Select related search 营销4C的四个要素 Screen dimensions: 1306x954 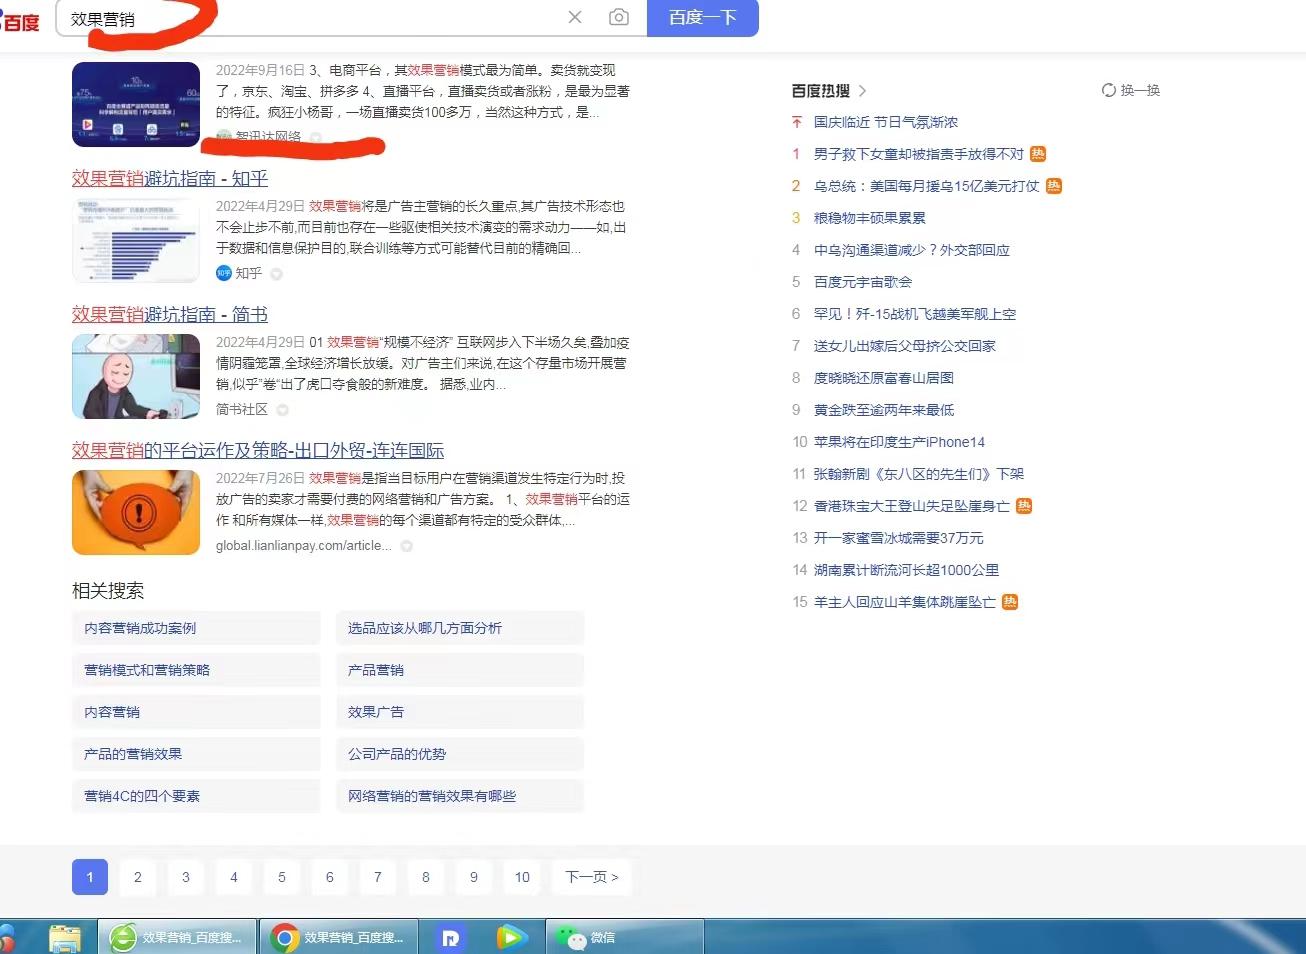tap(196, 796)
